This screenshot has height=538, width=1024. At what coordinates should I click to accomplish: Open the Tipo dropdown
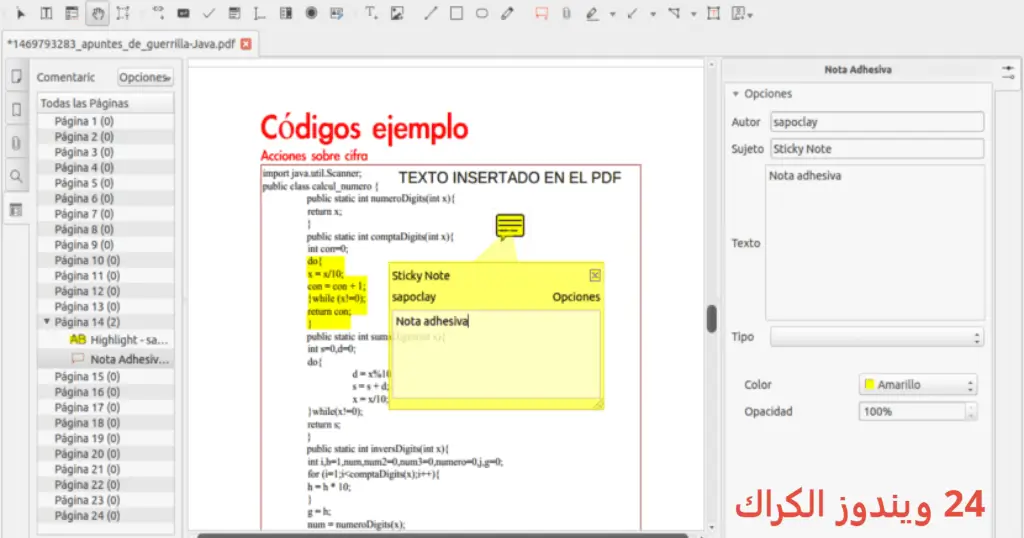876,337
